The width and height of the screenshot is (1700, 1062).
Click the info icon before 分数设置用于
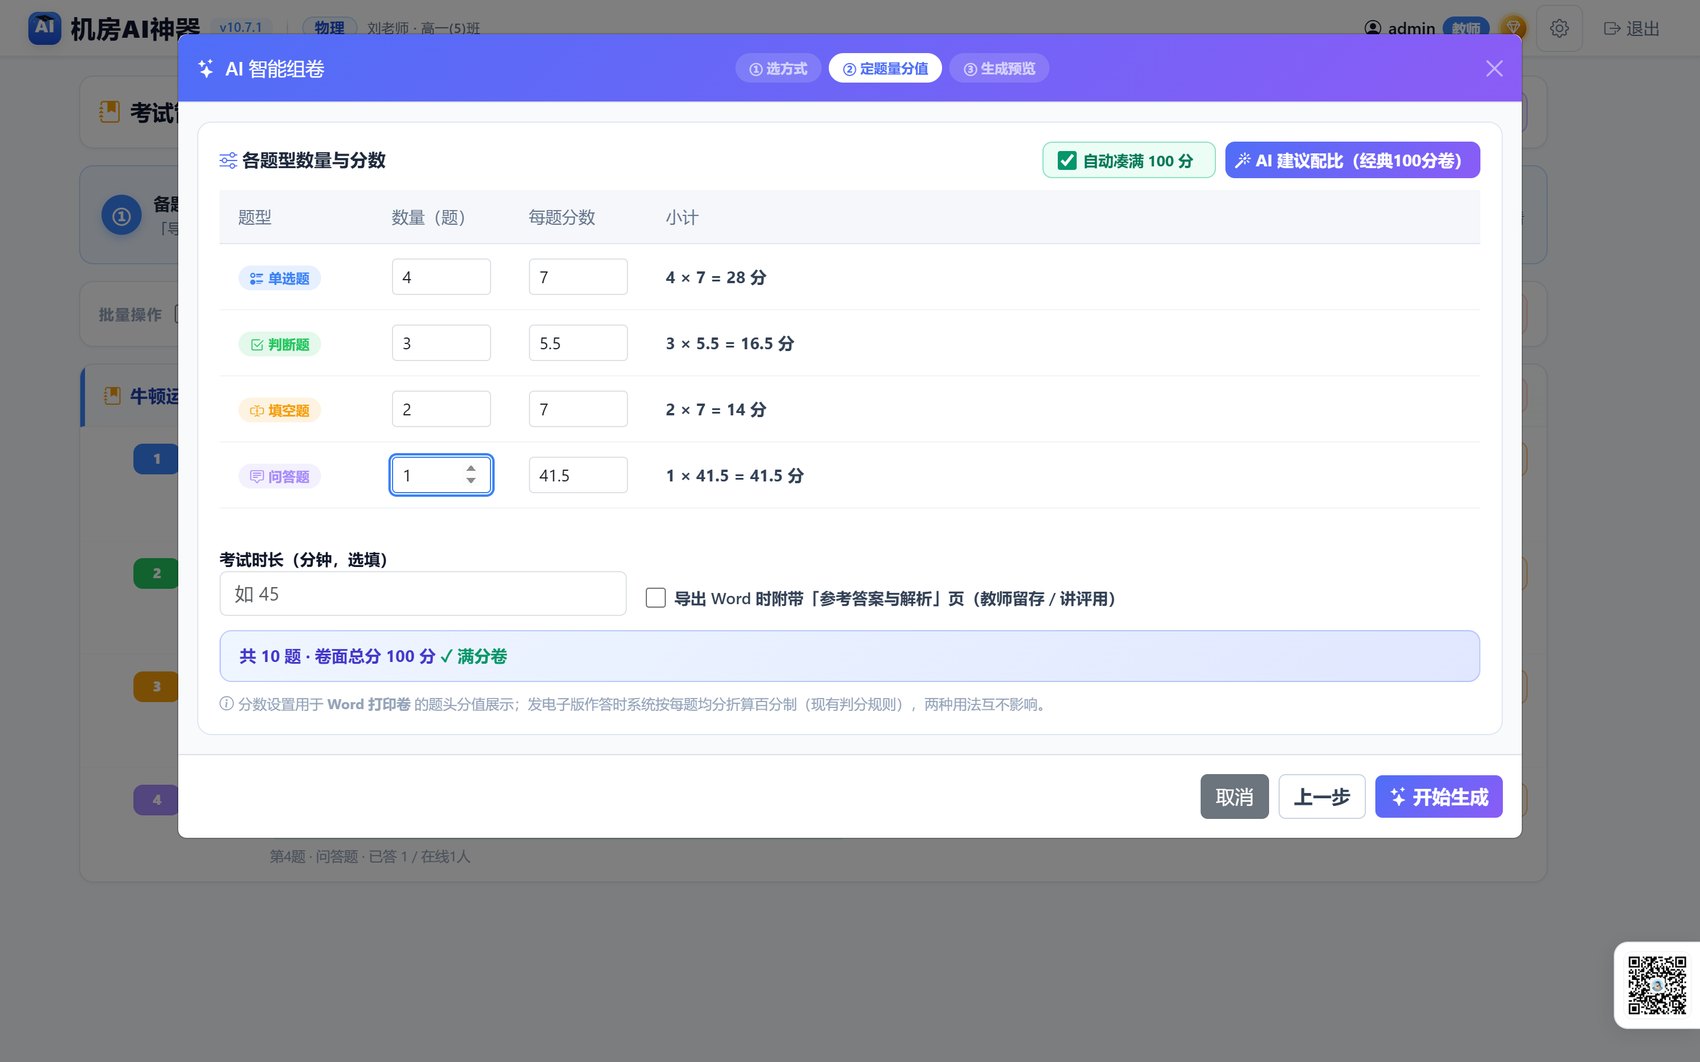click(x=227, y=704)
